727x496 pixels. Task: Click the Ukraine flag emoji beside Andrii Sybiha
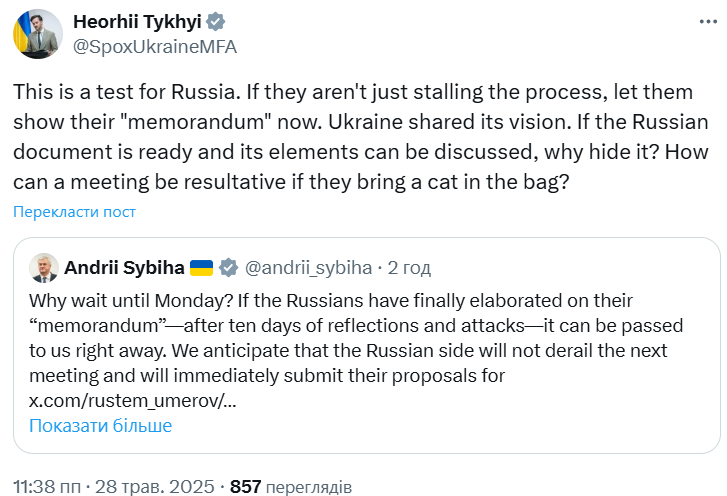pos(202,268)
